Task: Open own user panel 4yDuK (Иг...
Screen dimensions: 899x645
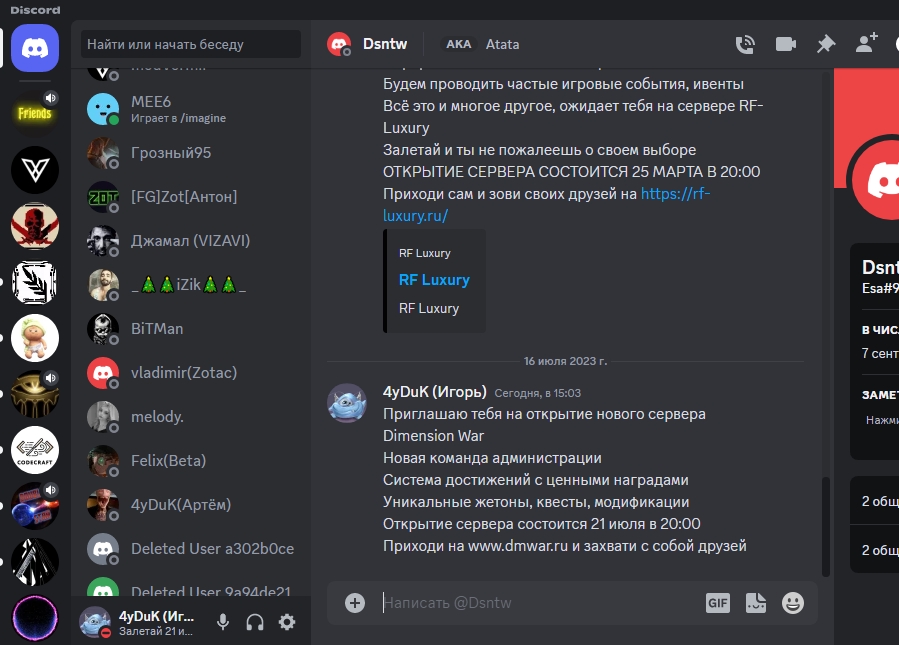Action: (139, 622)
